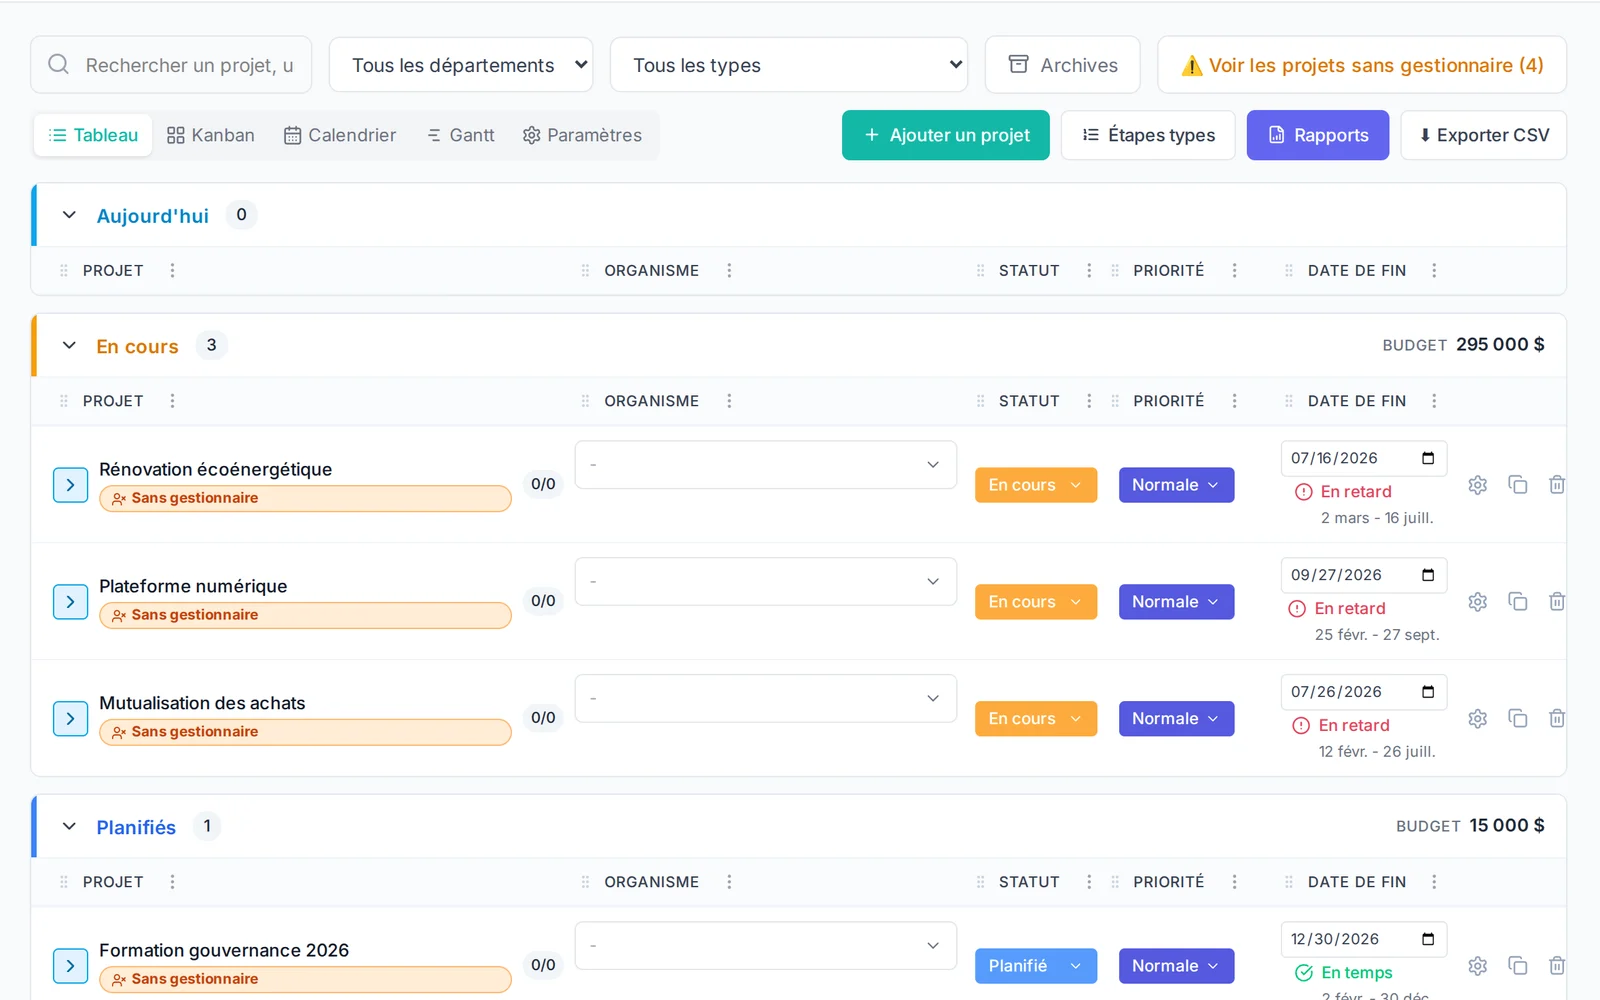Duplicate the Rénovation écoénergétique project
Viewport: 1600px width, 1000px height.
pyautogui.click(x=1517, y=485)
